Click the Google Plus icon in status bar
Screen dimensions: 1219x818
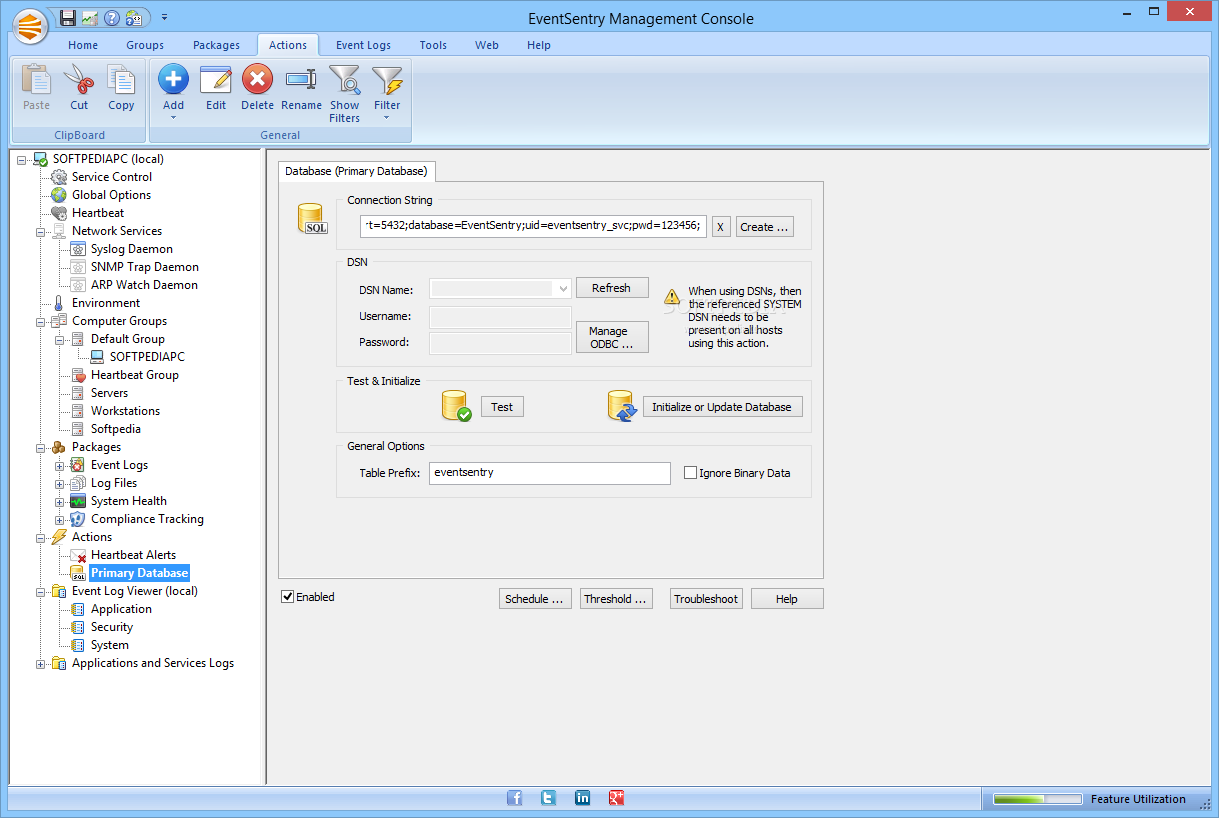(x=616, y=798)
